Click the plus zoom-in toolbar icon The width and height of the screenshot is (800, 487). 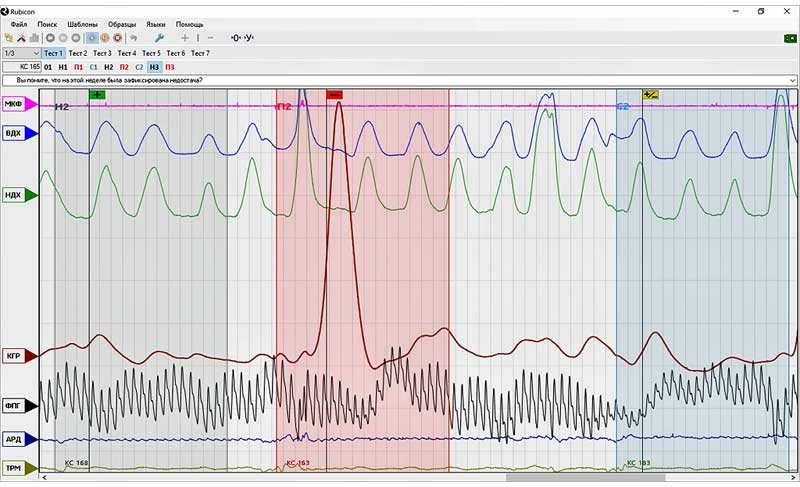tap(185, 37)
